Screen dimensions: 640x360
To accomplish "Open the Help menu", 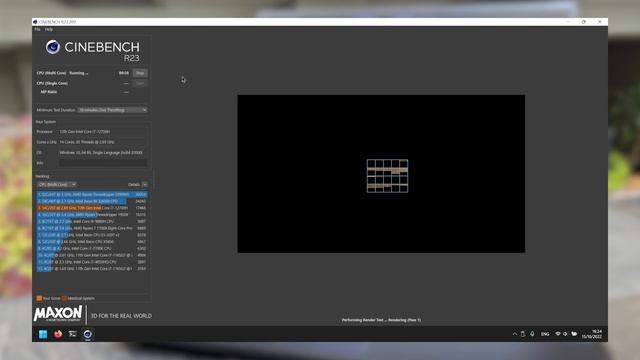I will click(x=49, y=29).
